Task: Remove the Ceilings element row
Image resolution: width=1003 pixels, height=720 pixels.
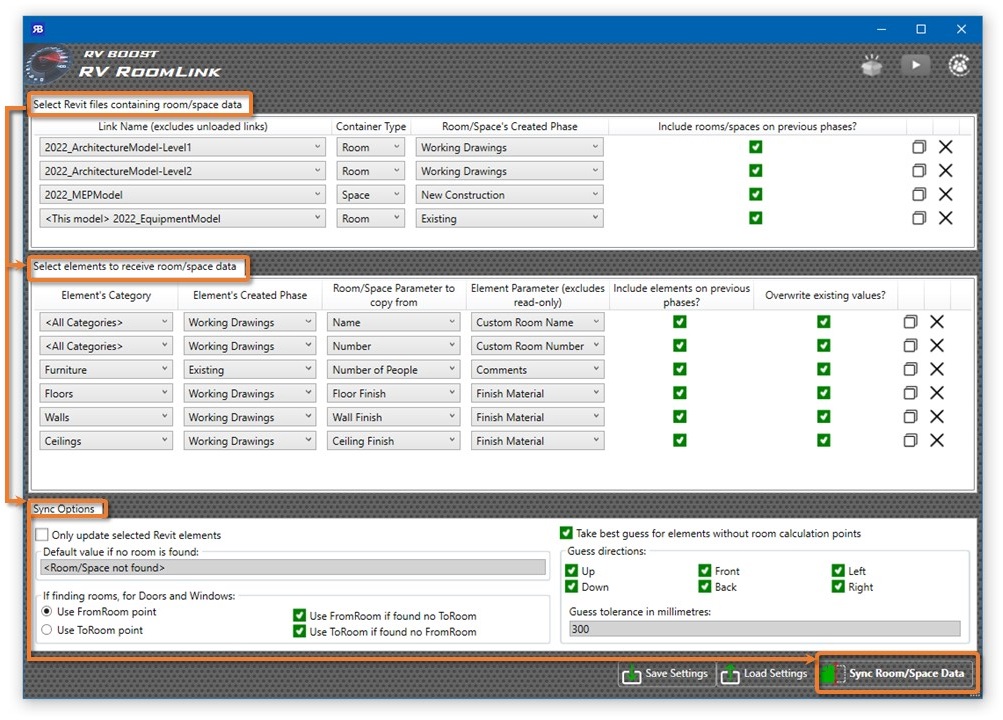Action: [937, 440]
